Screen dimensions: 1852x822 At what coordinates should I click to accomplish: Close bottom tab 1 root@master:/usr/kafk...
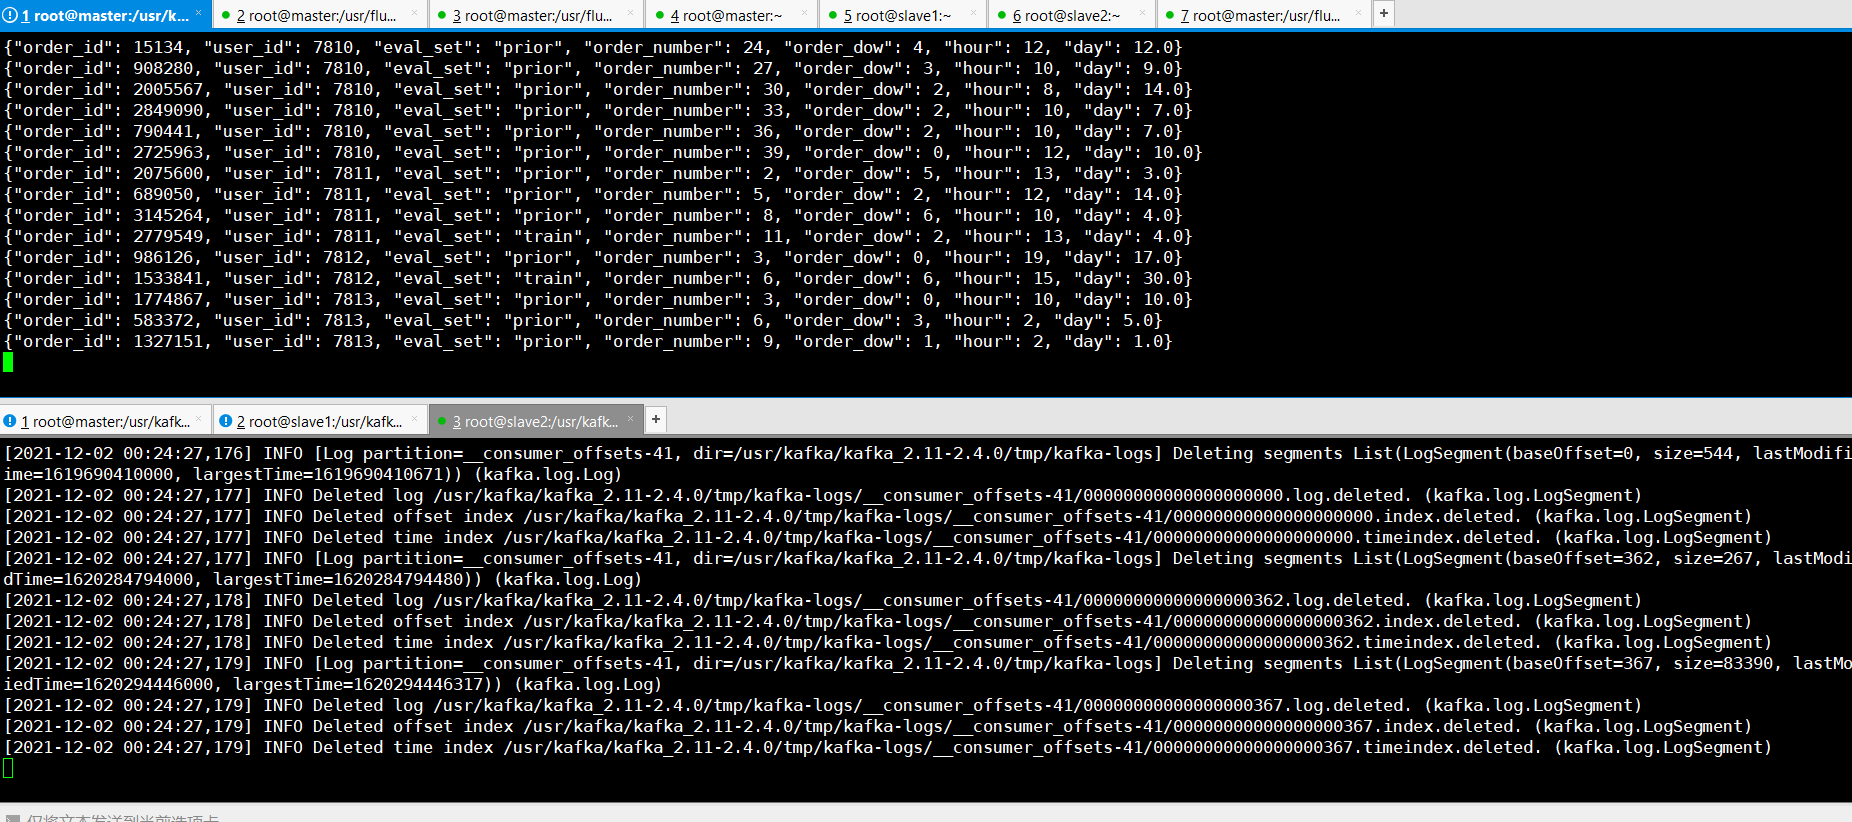pos(199,419)
